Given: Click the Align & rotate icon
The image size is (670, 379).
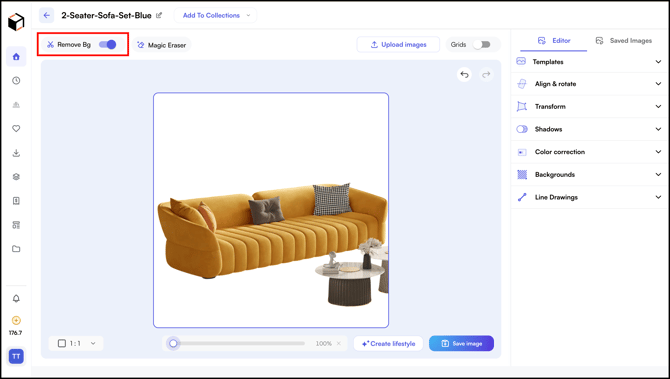Looking at the screenshot, I should click(522, 84).
